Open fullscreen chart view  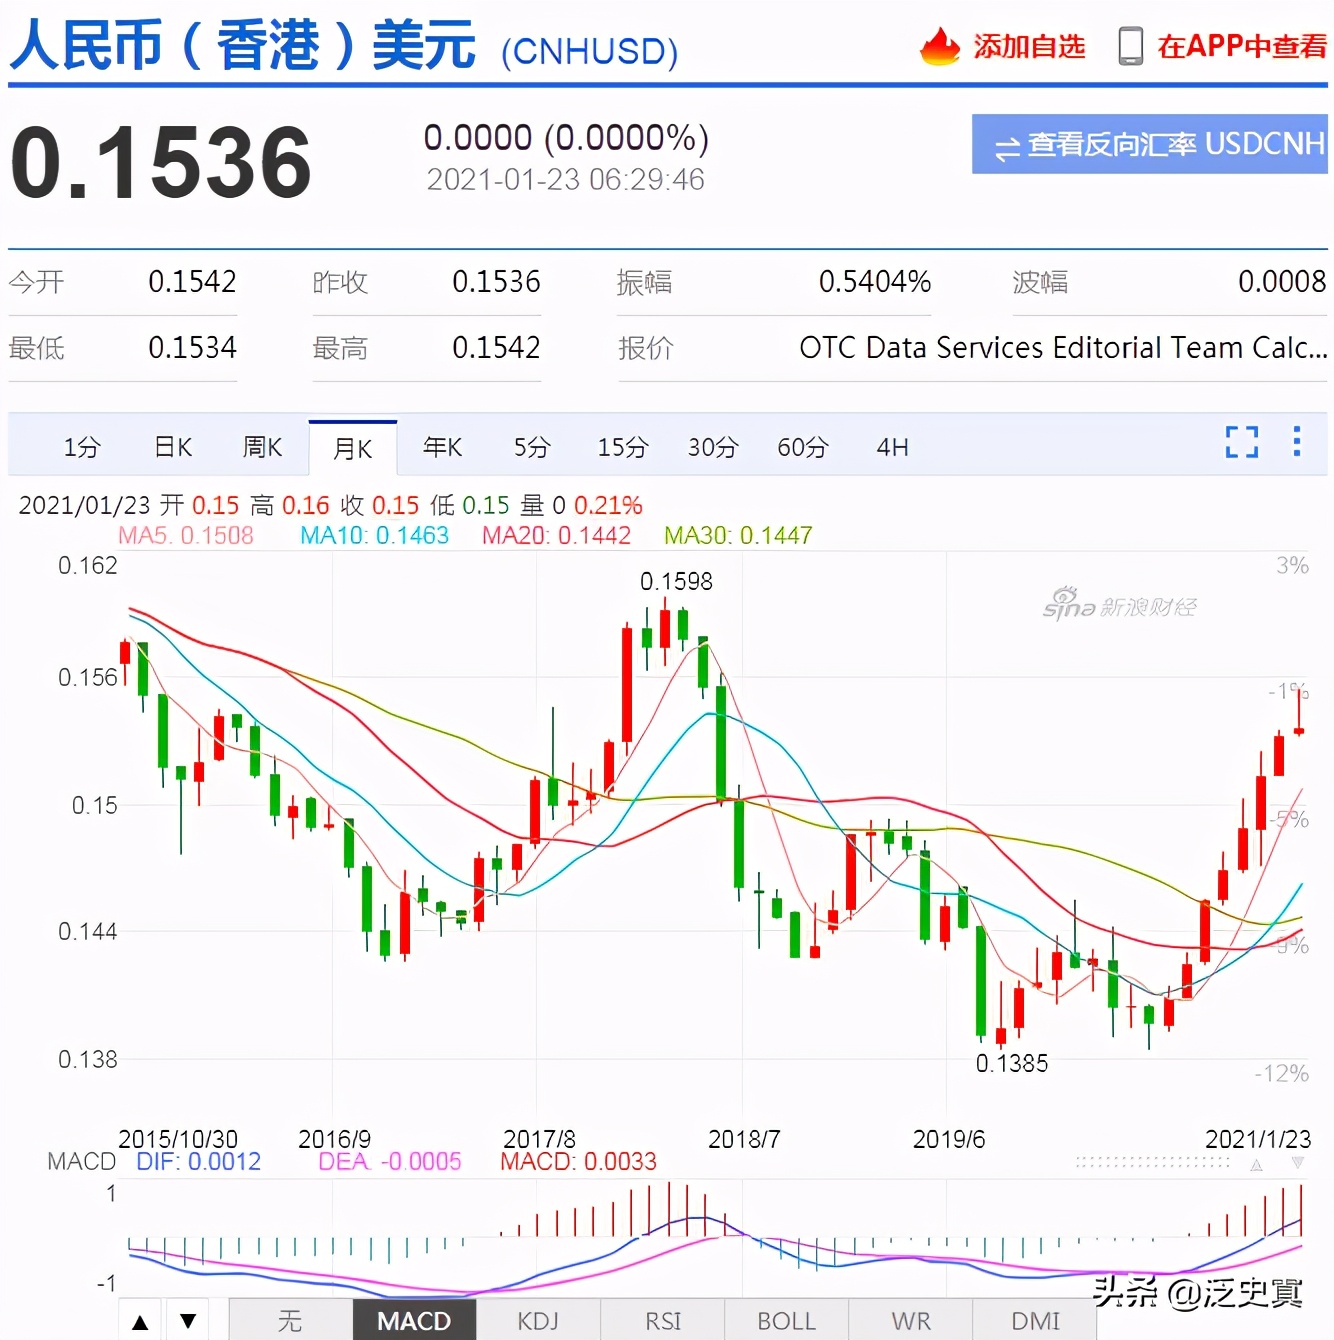1241,441
